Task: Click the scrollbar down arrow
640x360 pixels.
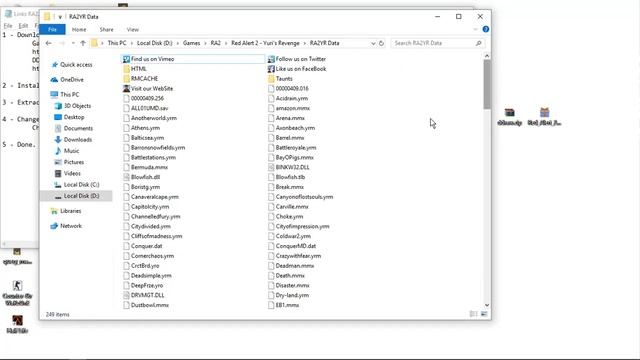Action: click(487, 305)
